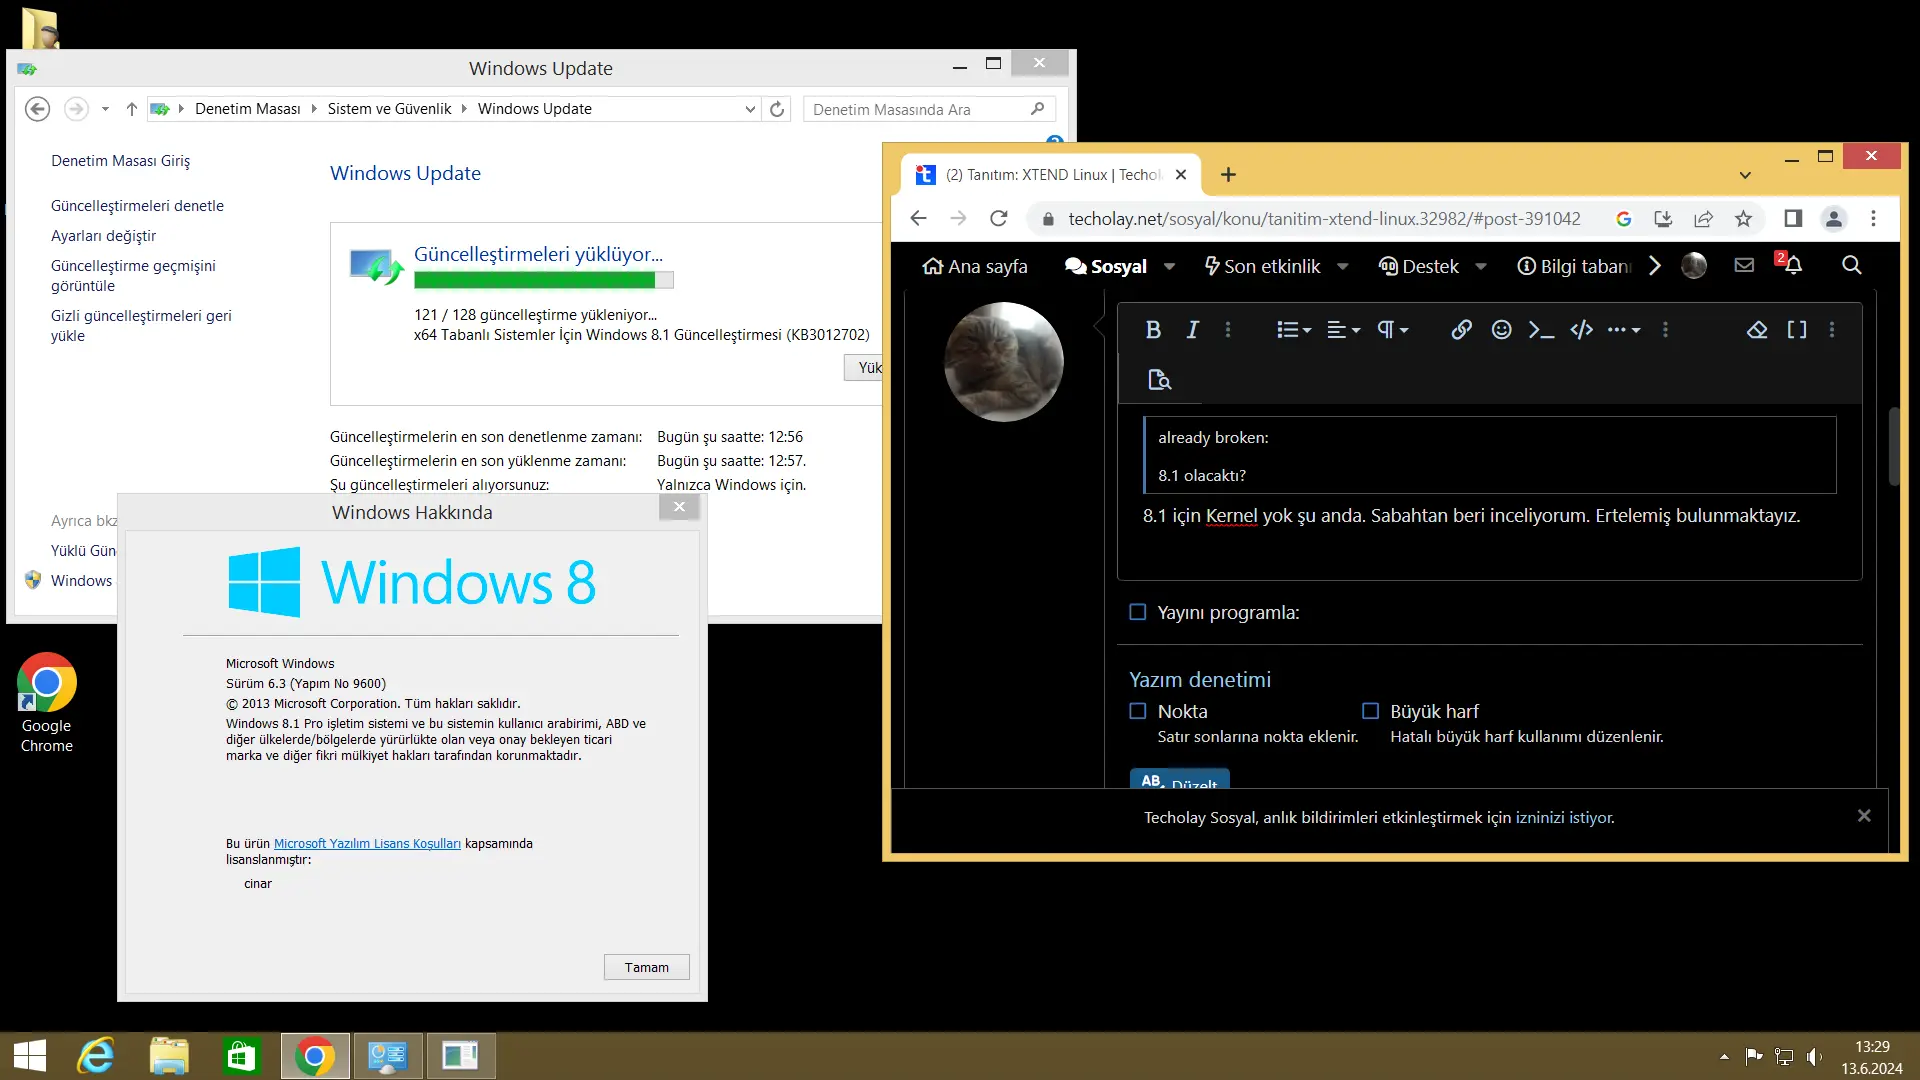Open the Chrome tab search dropdown arrow
1920x1080 pixels.
[x=1745, y=175]
